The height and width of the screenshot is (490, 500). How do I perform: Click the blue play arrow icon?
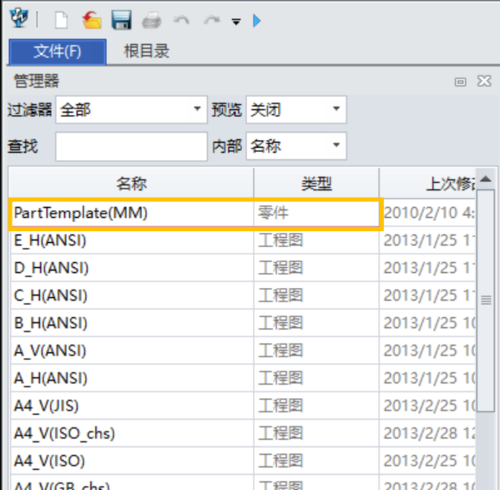click(257, 21)
